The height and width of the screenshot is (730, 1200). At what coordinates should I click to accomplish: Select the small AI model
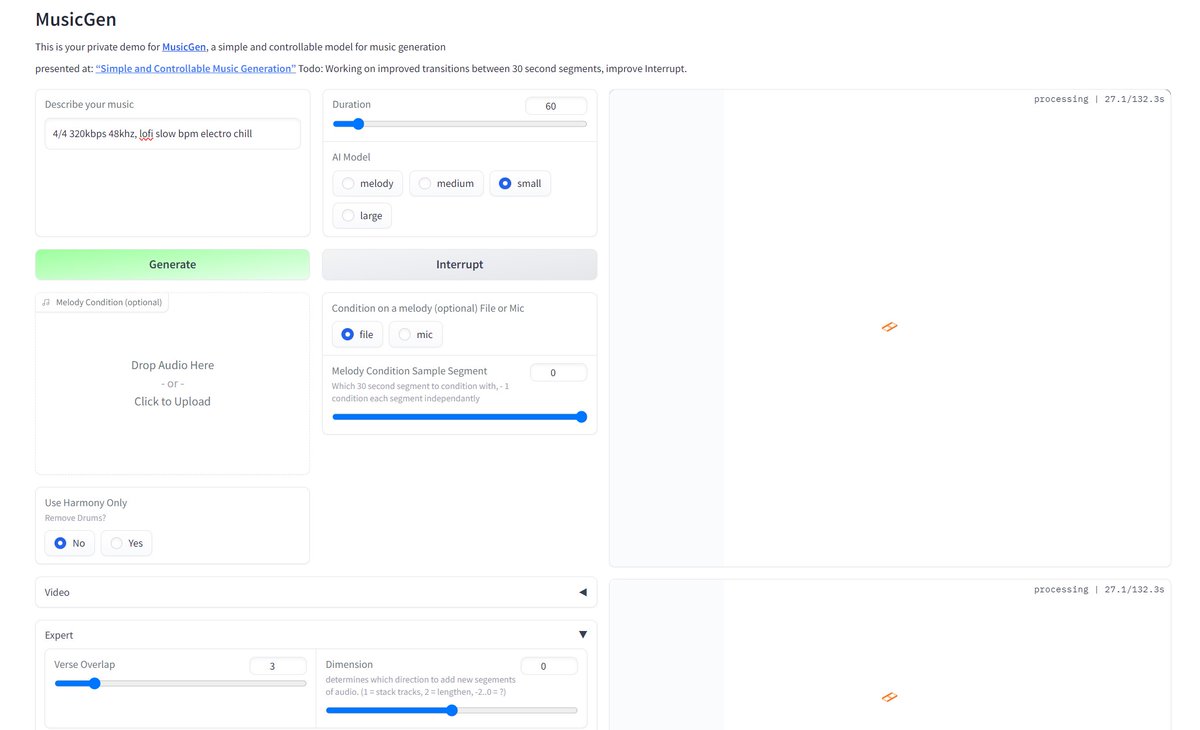click(x=520, y=183)
